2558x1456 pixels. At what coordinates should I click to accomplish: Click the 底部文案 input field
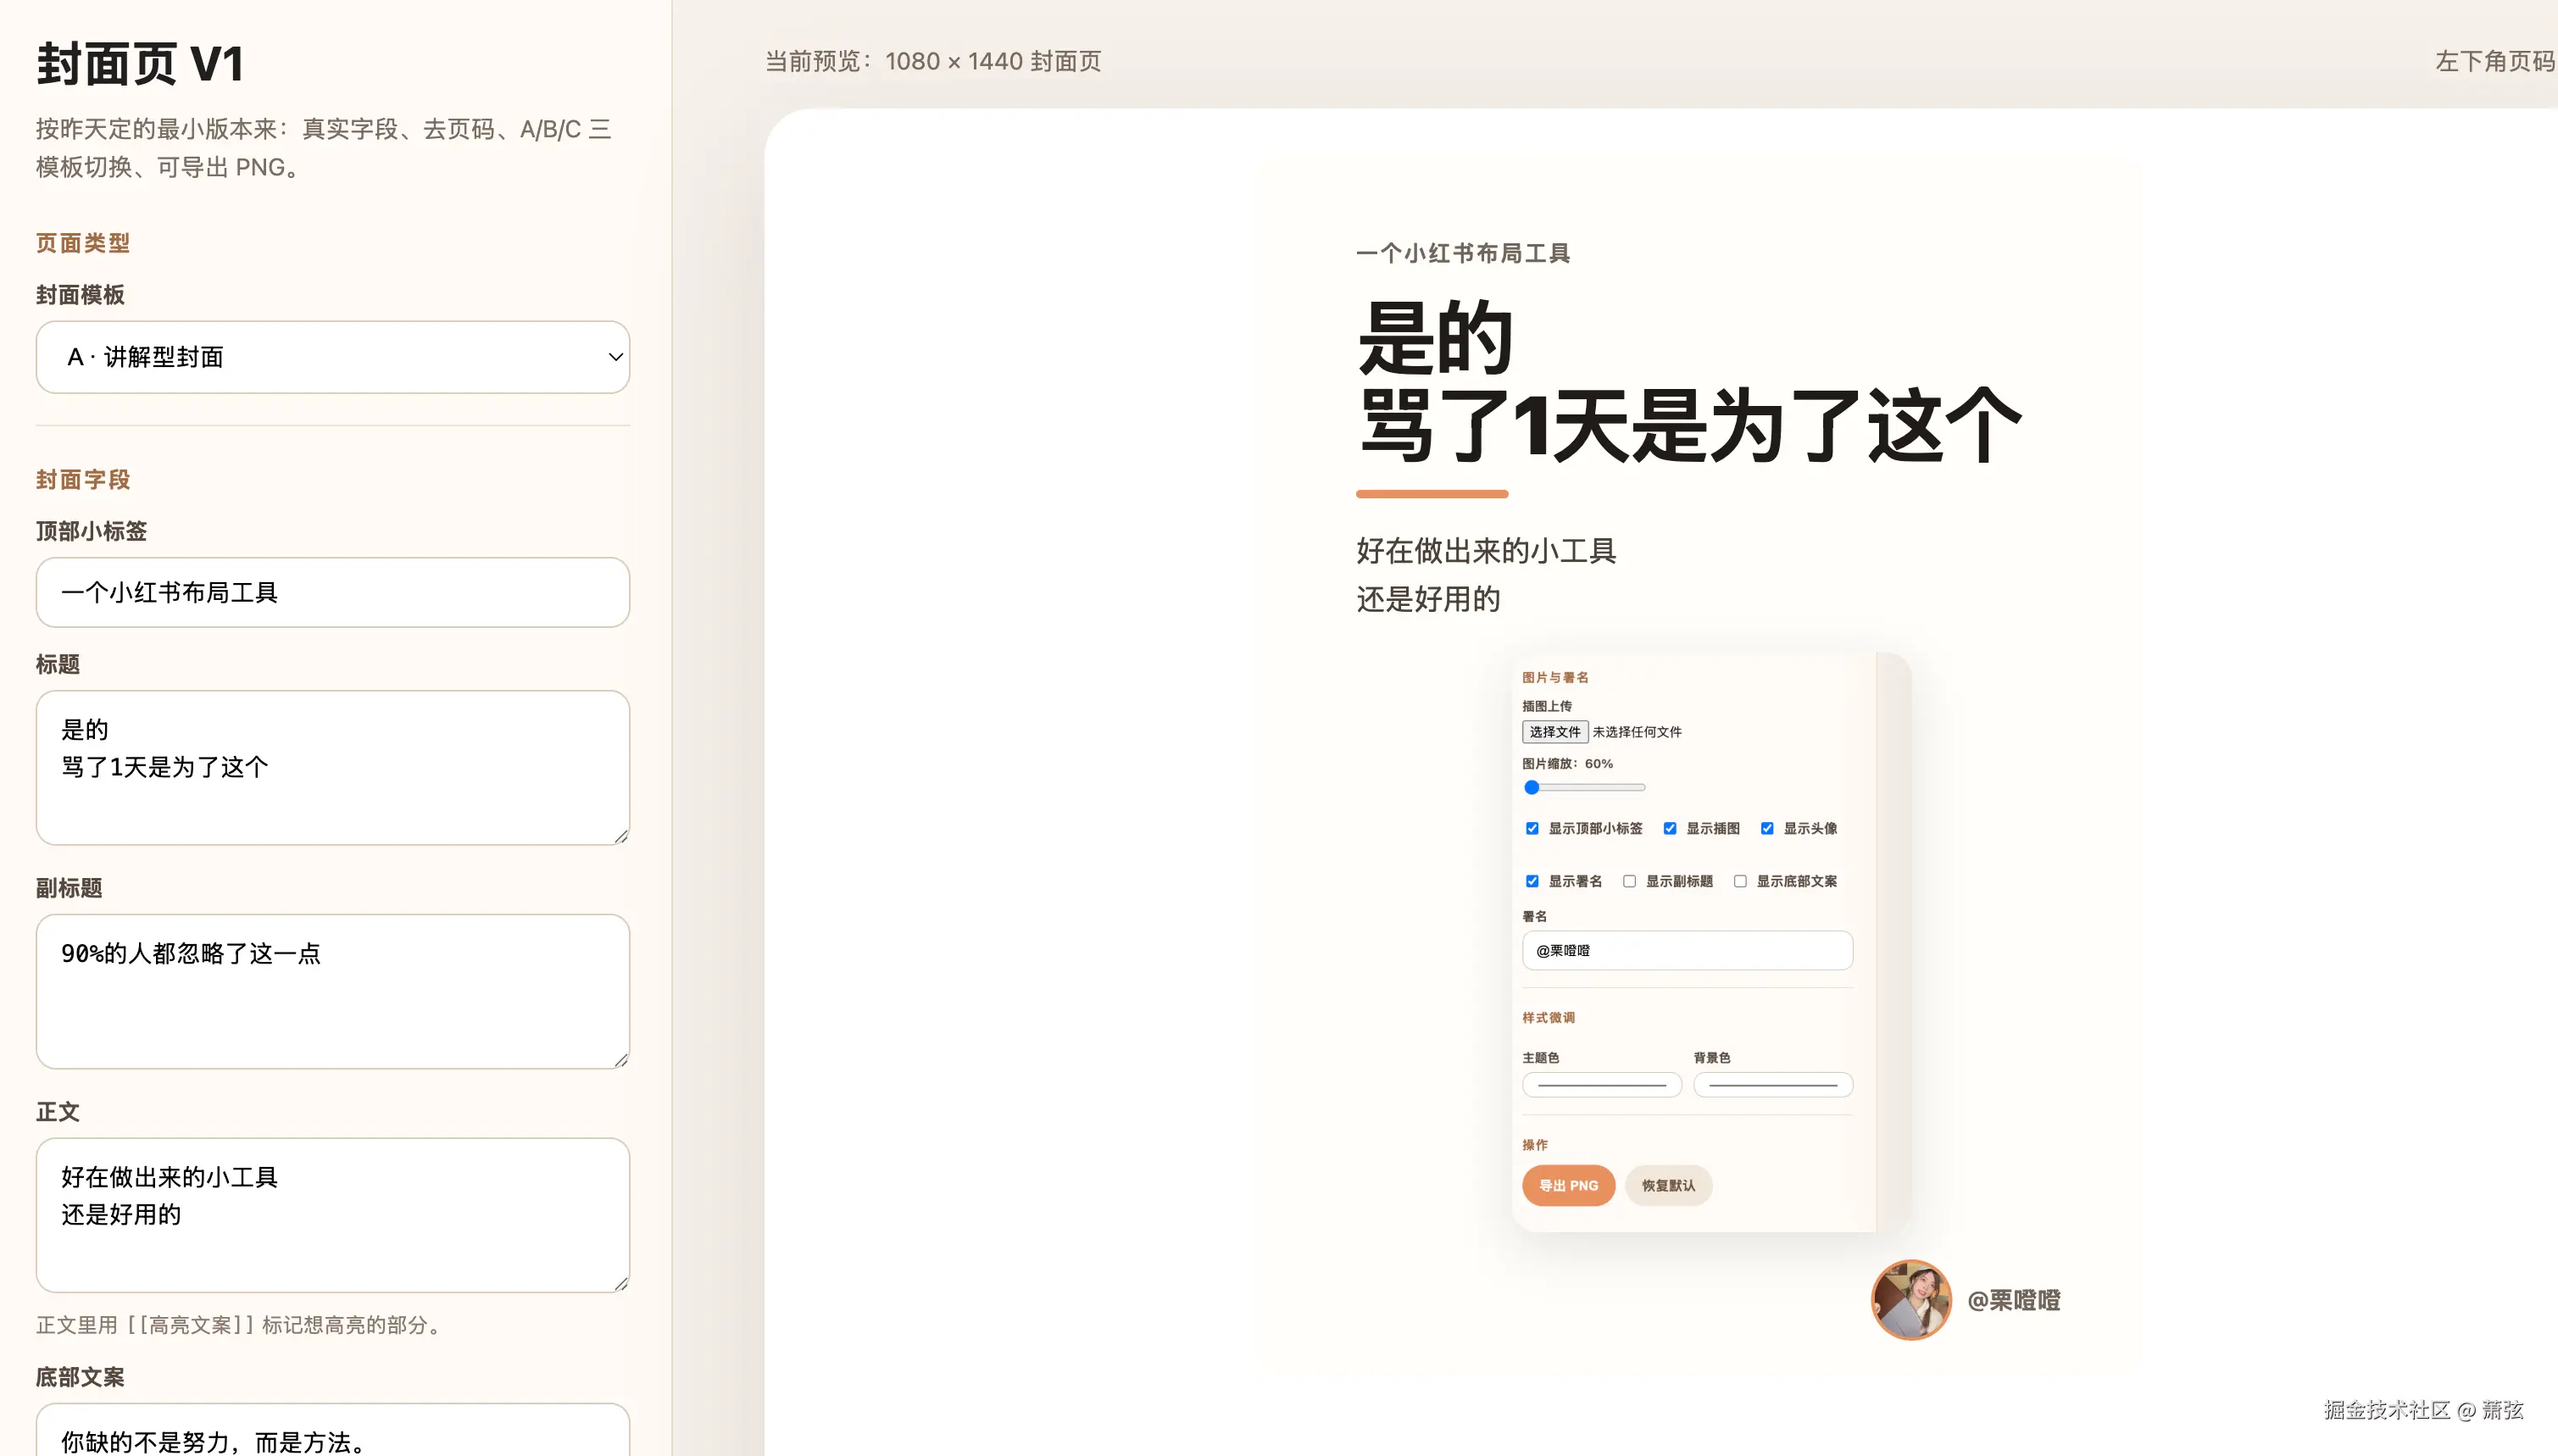pos(332,1437)
